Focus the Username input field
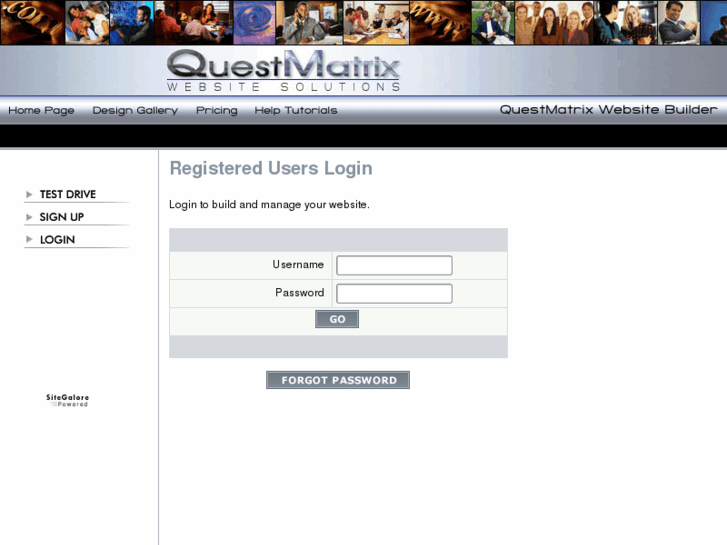727x545 pixels. 394,265
